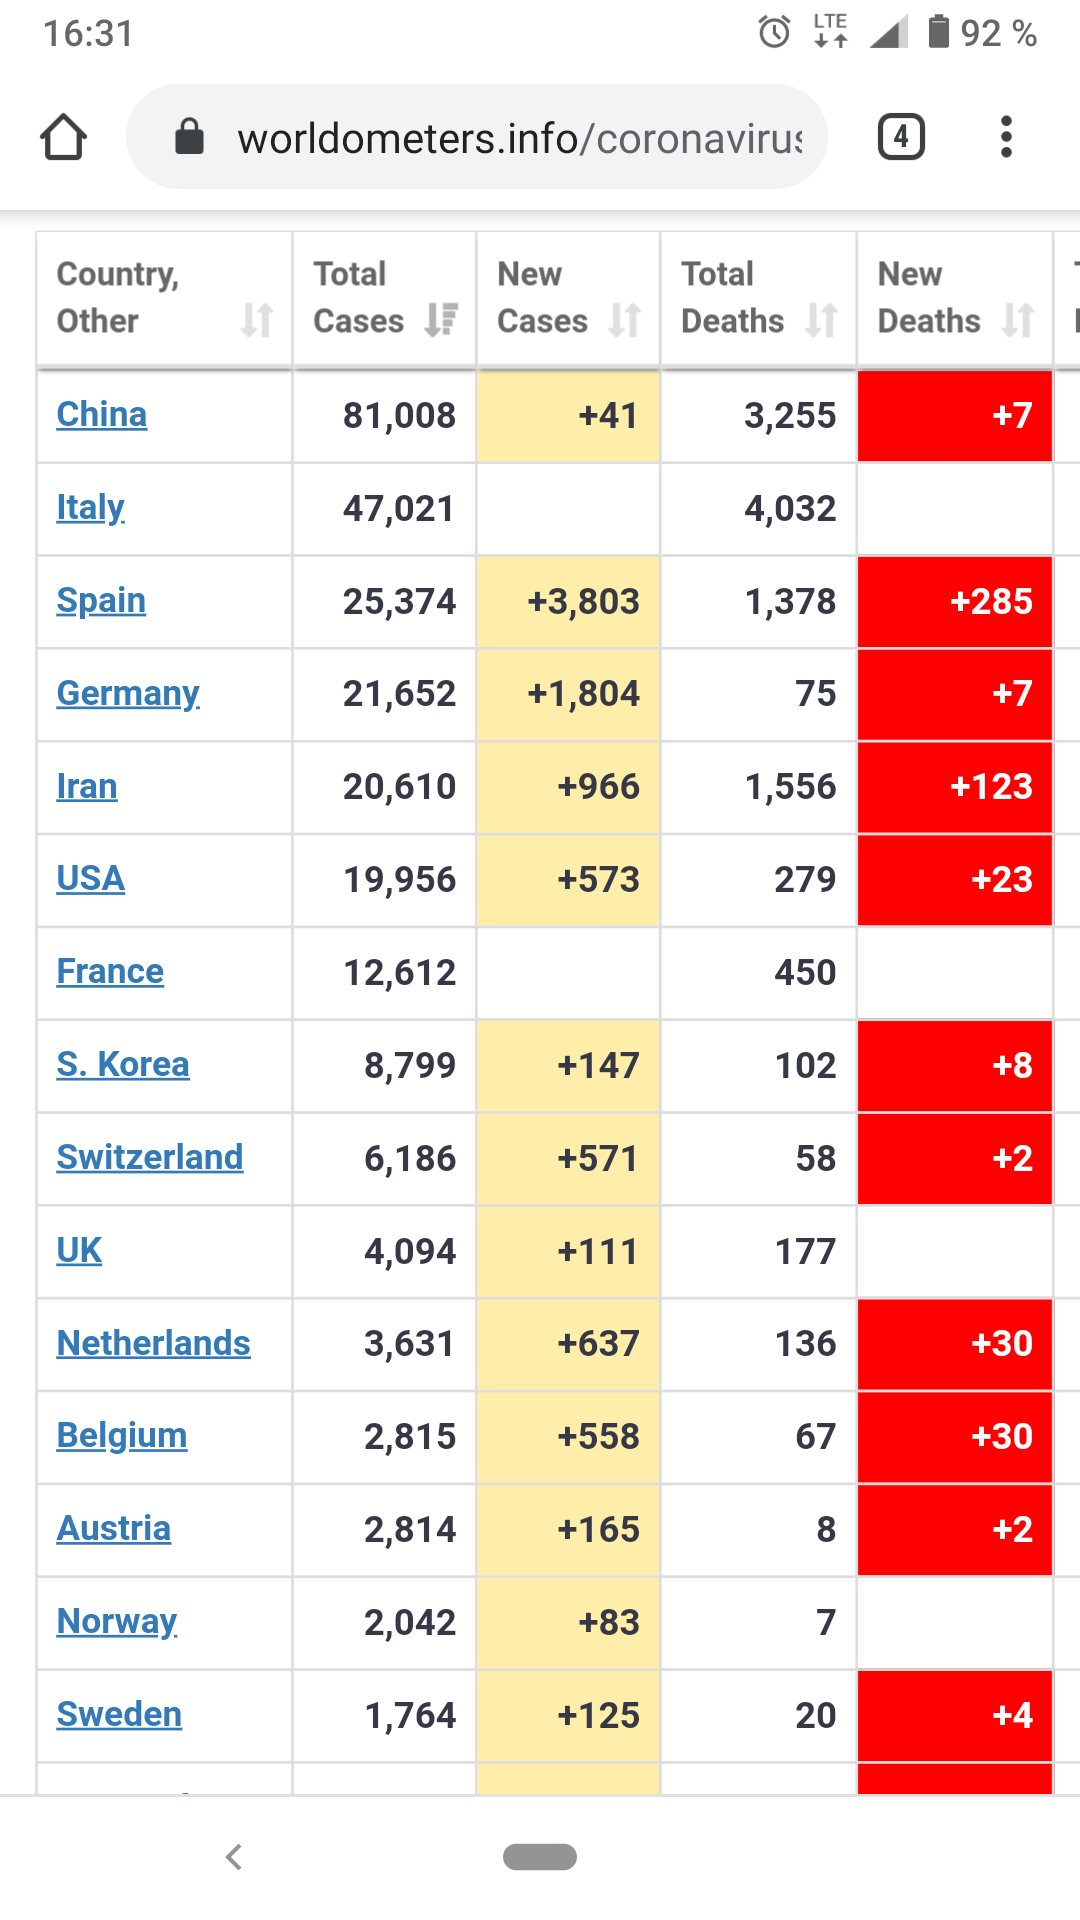Open the Italy country link
The height and width of the screenshot is (1920, 1080).
pyautogui.click(x=91, y=507)
